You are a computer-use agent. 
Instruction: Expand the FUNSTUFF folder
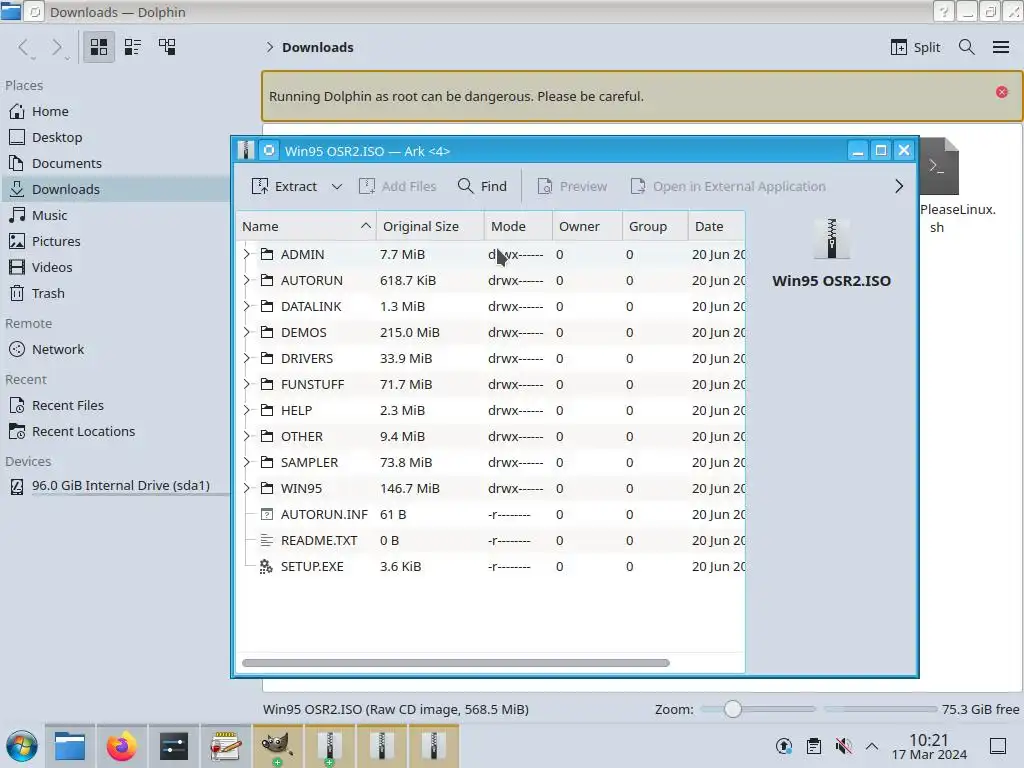pos(246,384)
